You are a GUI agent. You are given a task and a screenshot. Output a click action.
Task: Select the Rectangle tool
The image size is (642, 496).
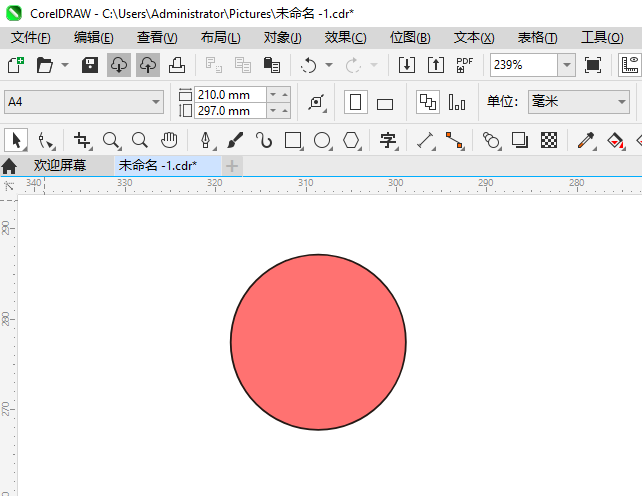[293, 140]
